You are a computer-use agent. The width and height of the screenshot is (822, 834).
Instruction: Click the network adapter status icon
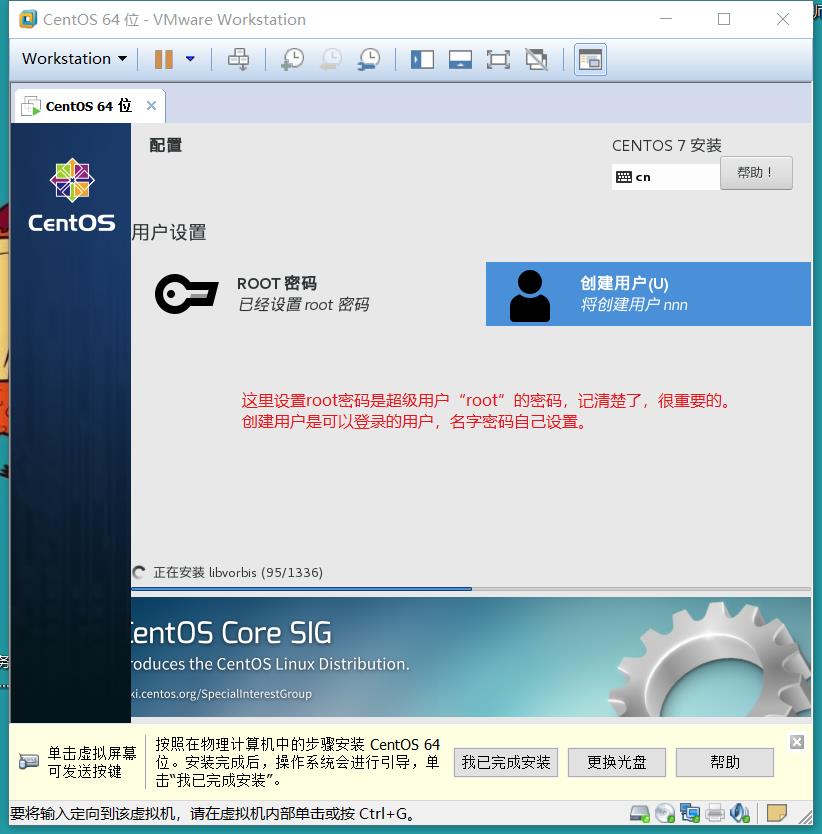pos(690,813)
